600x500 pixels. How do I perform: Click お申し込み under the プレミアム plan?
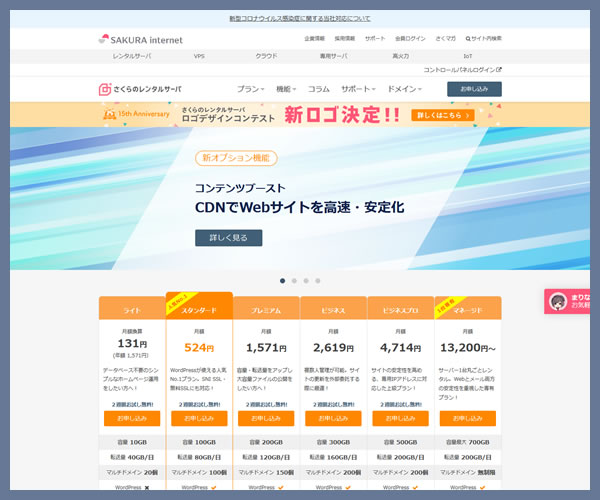click(x=266, y=418)
